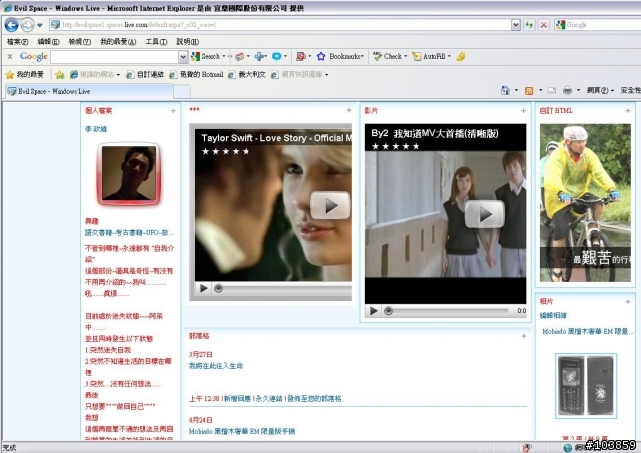641x453 pixels.
Task: Click the Home icon on the command bar
Action: [506, 90]
